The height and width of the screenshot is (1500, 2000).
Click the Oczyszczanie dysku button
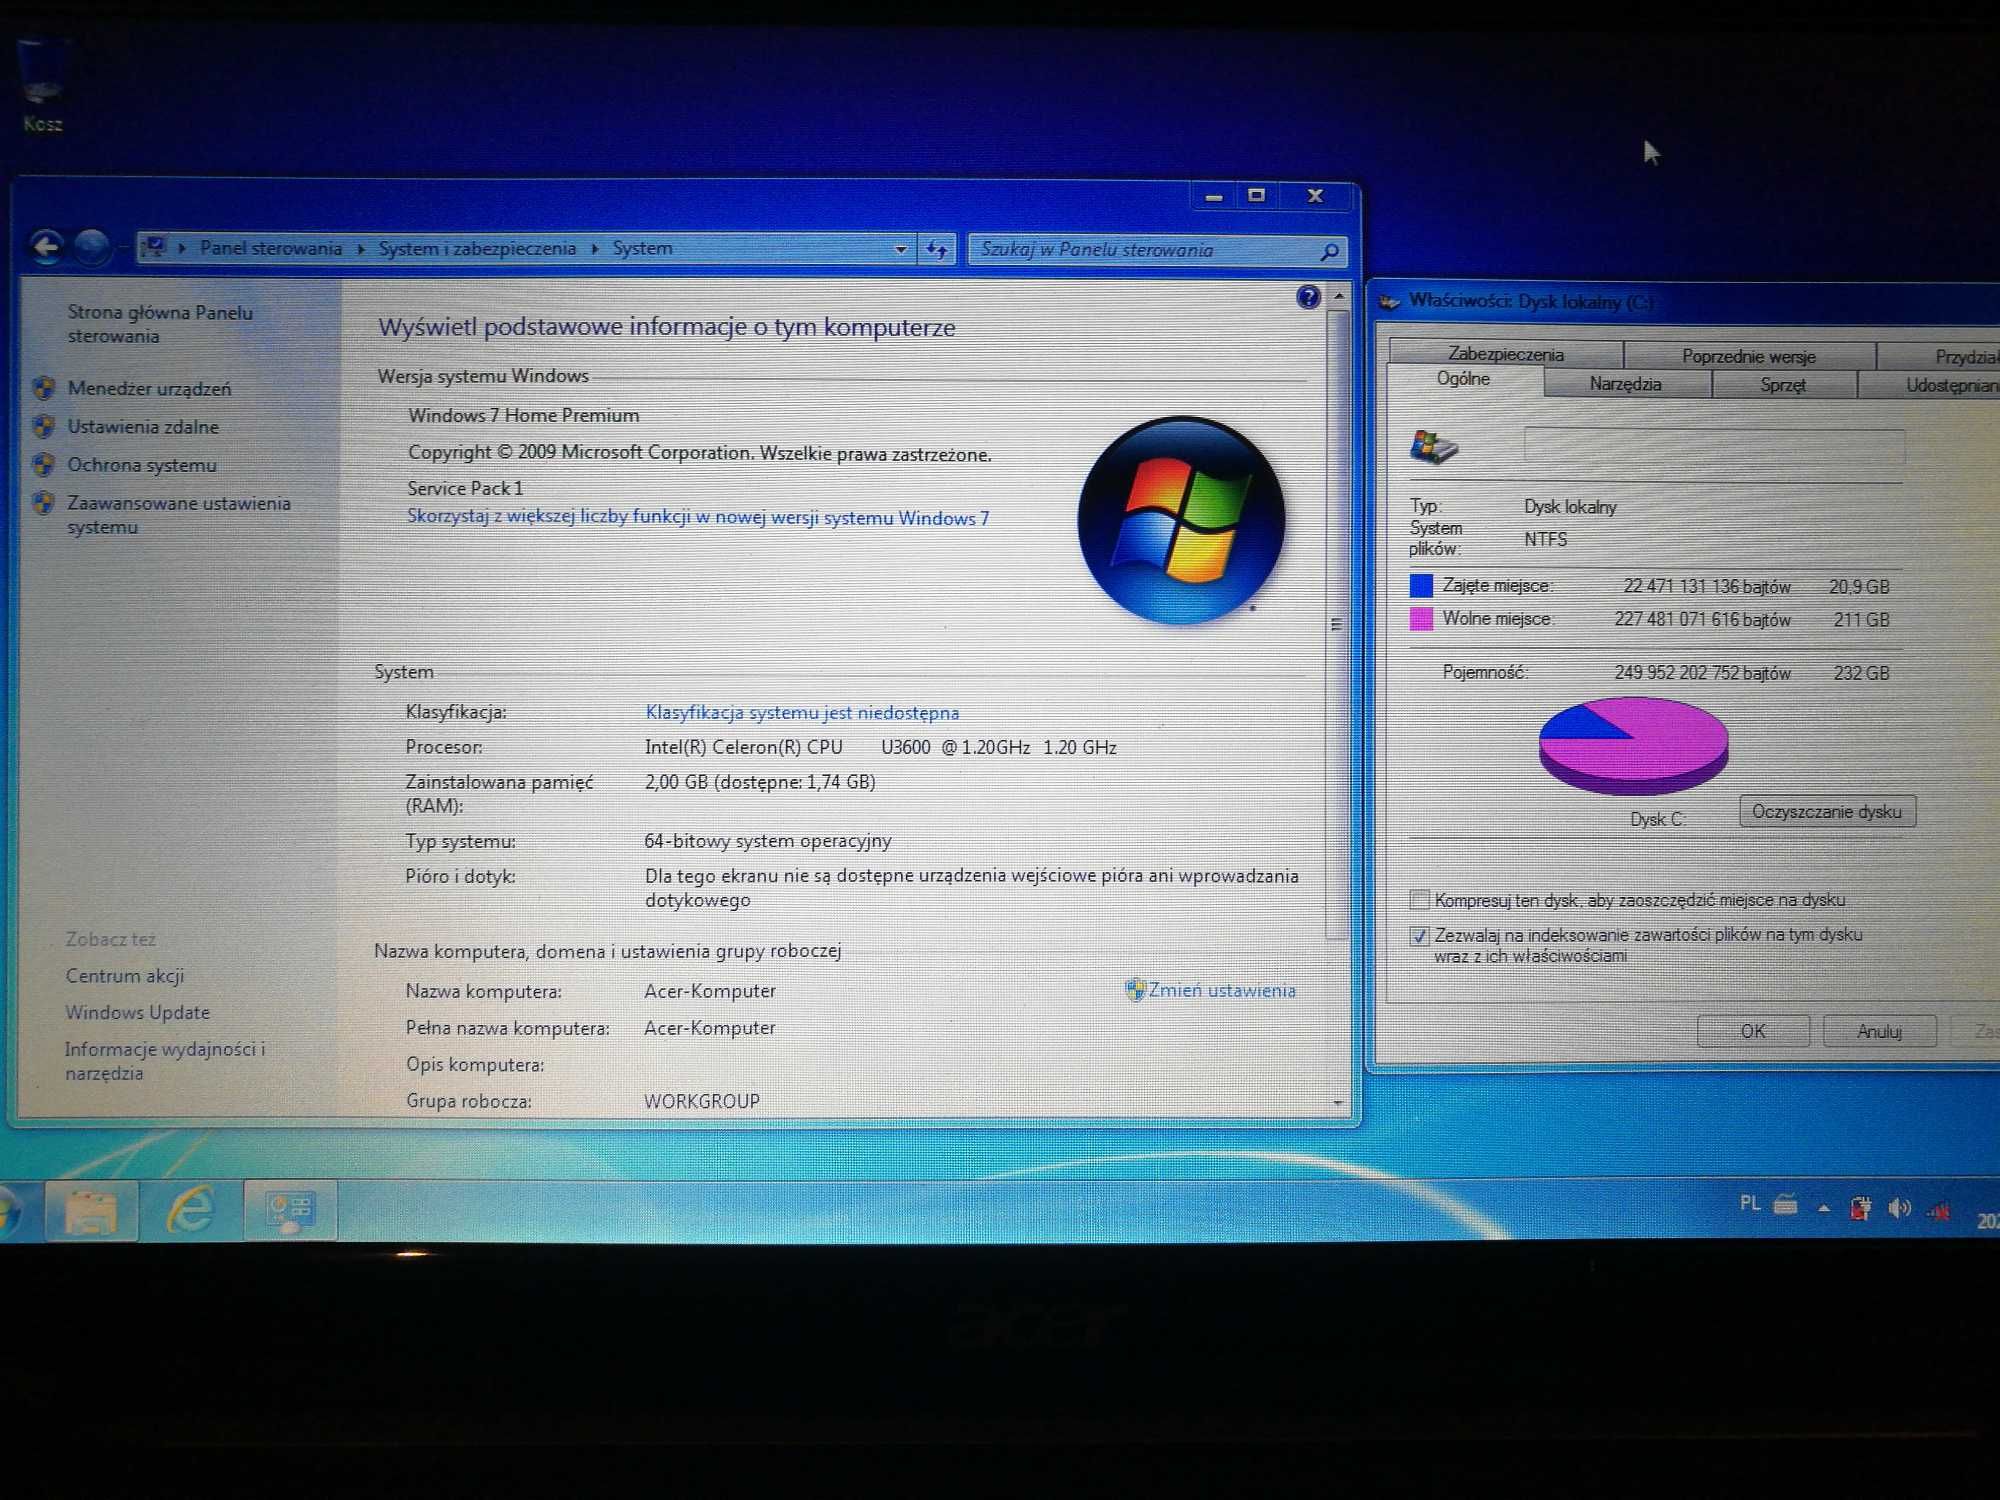[1826, 811]
